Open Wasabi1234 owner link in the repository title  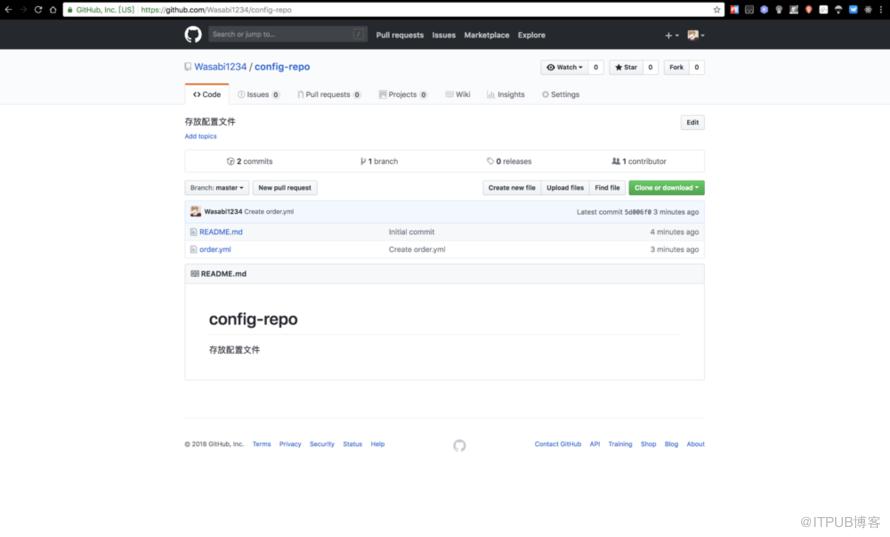[220, 67]
